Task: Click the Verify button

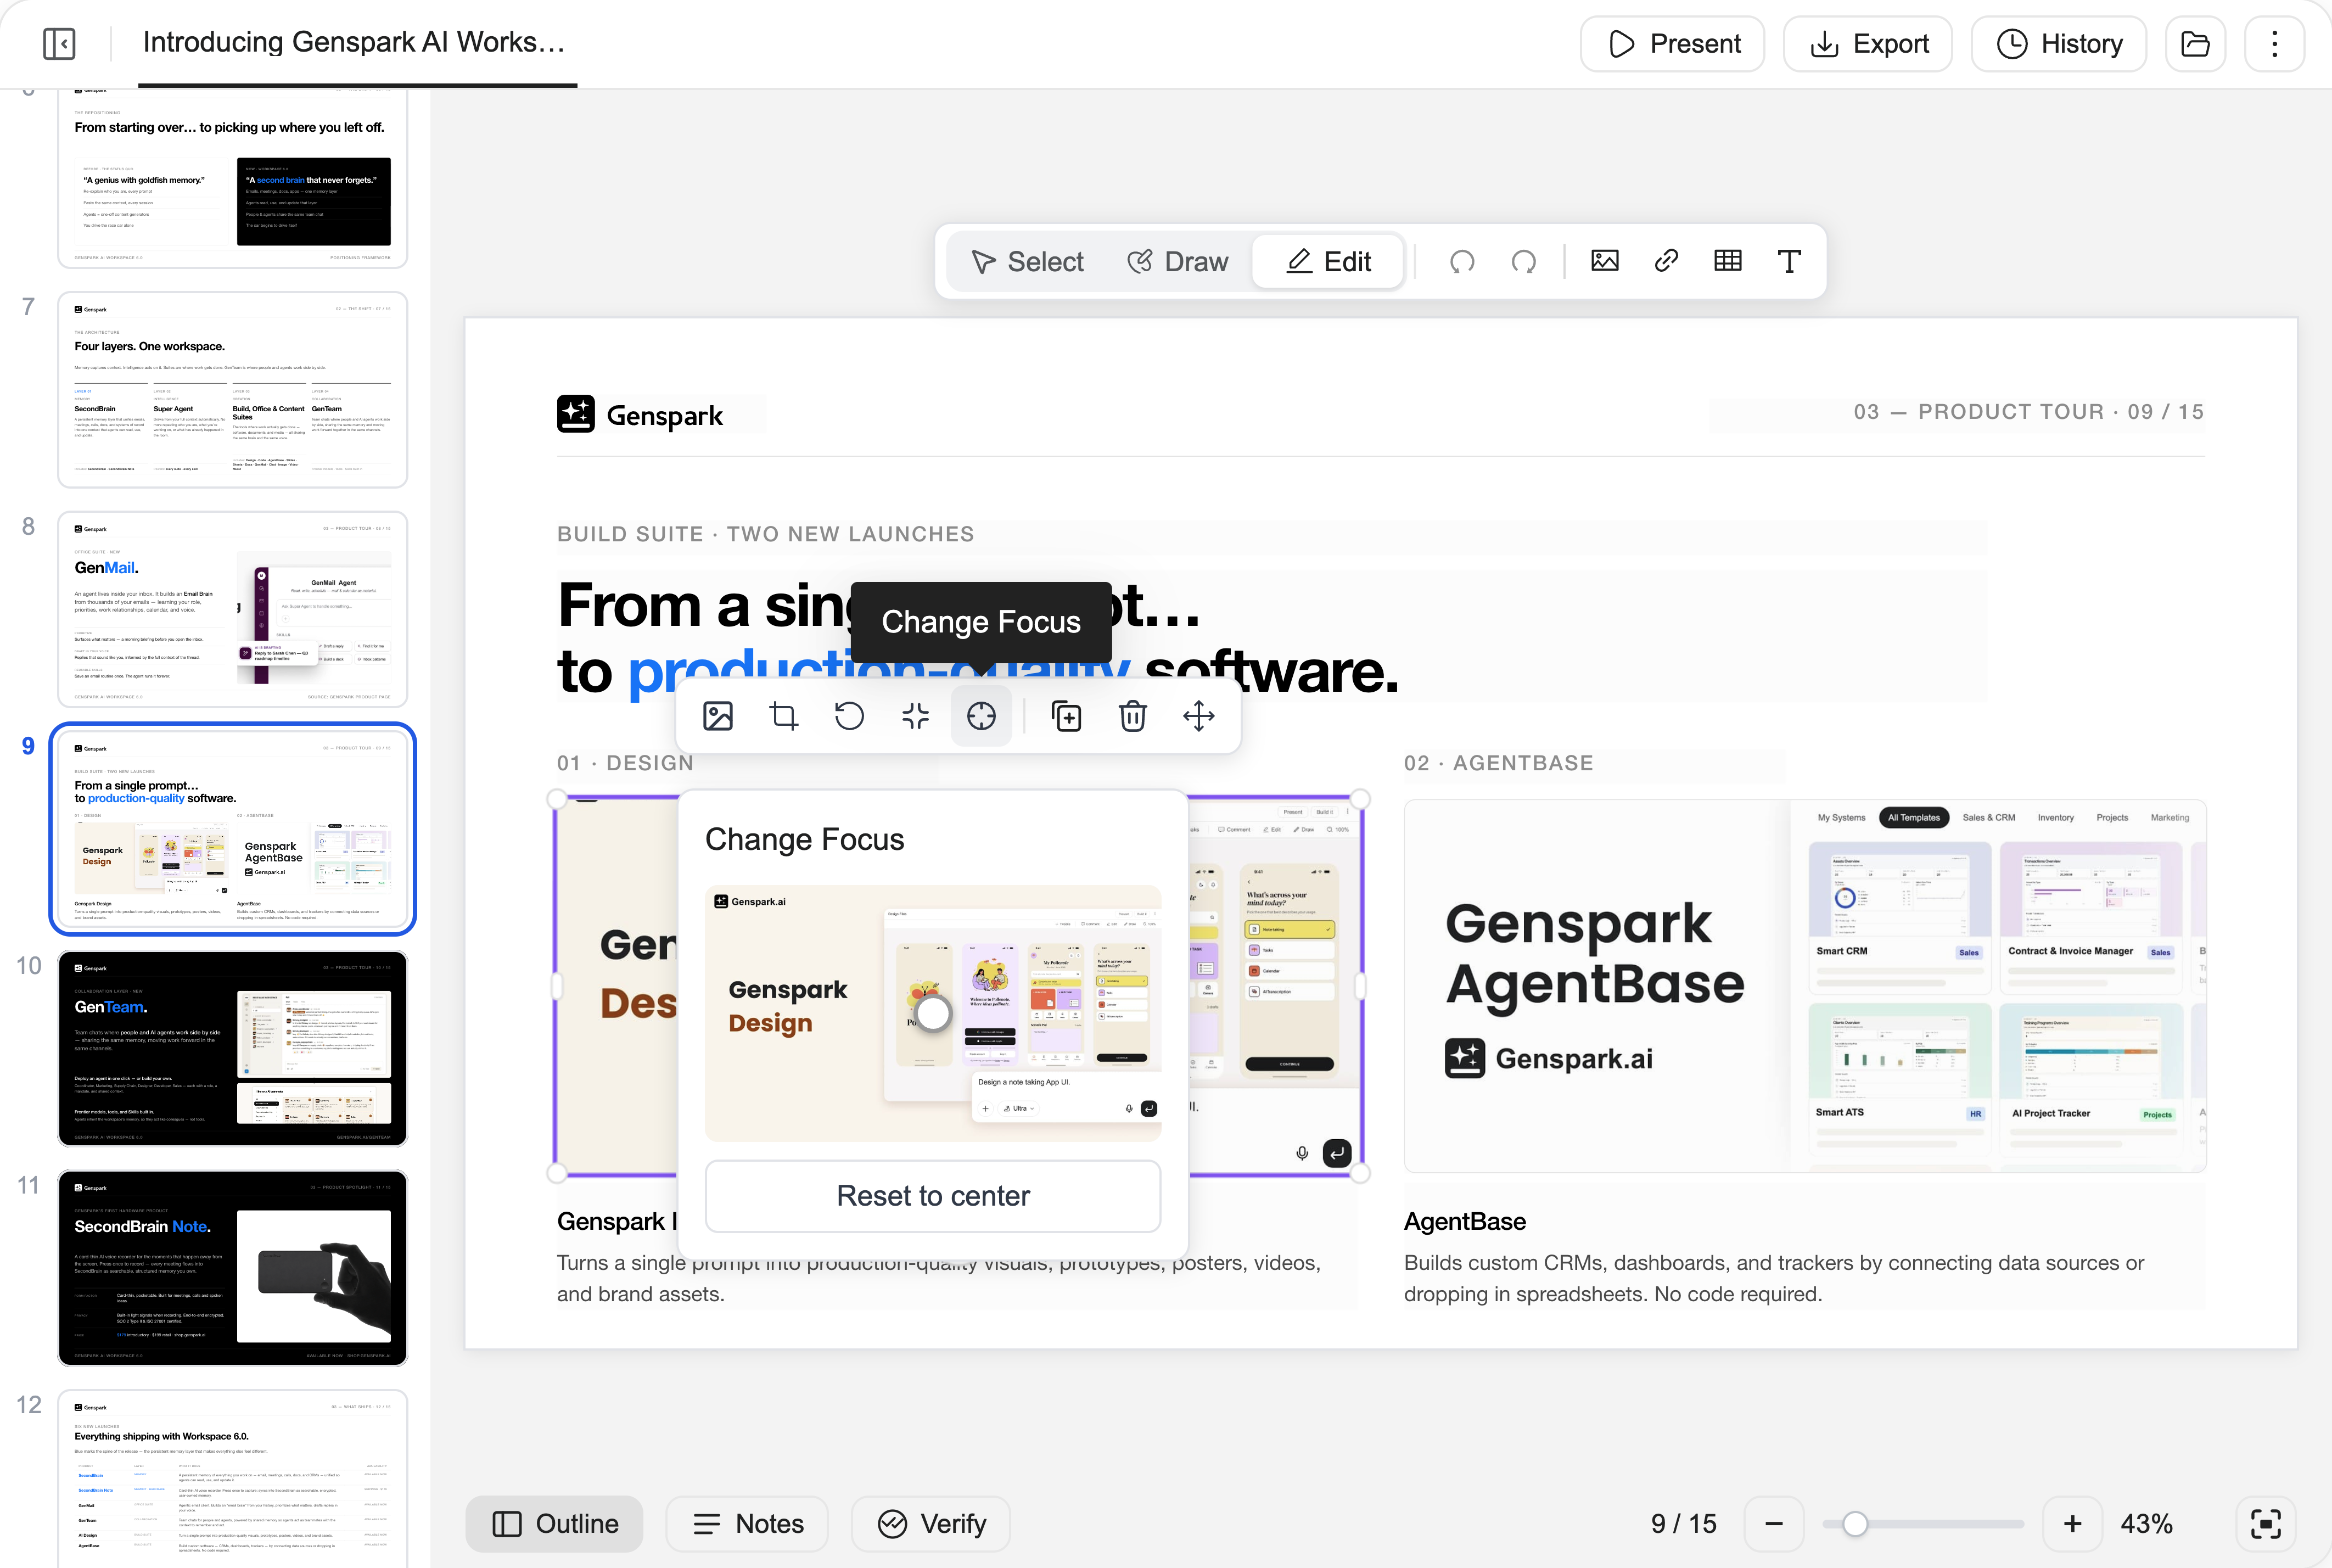Action: (931, 1524)
